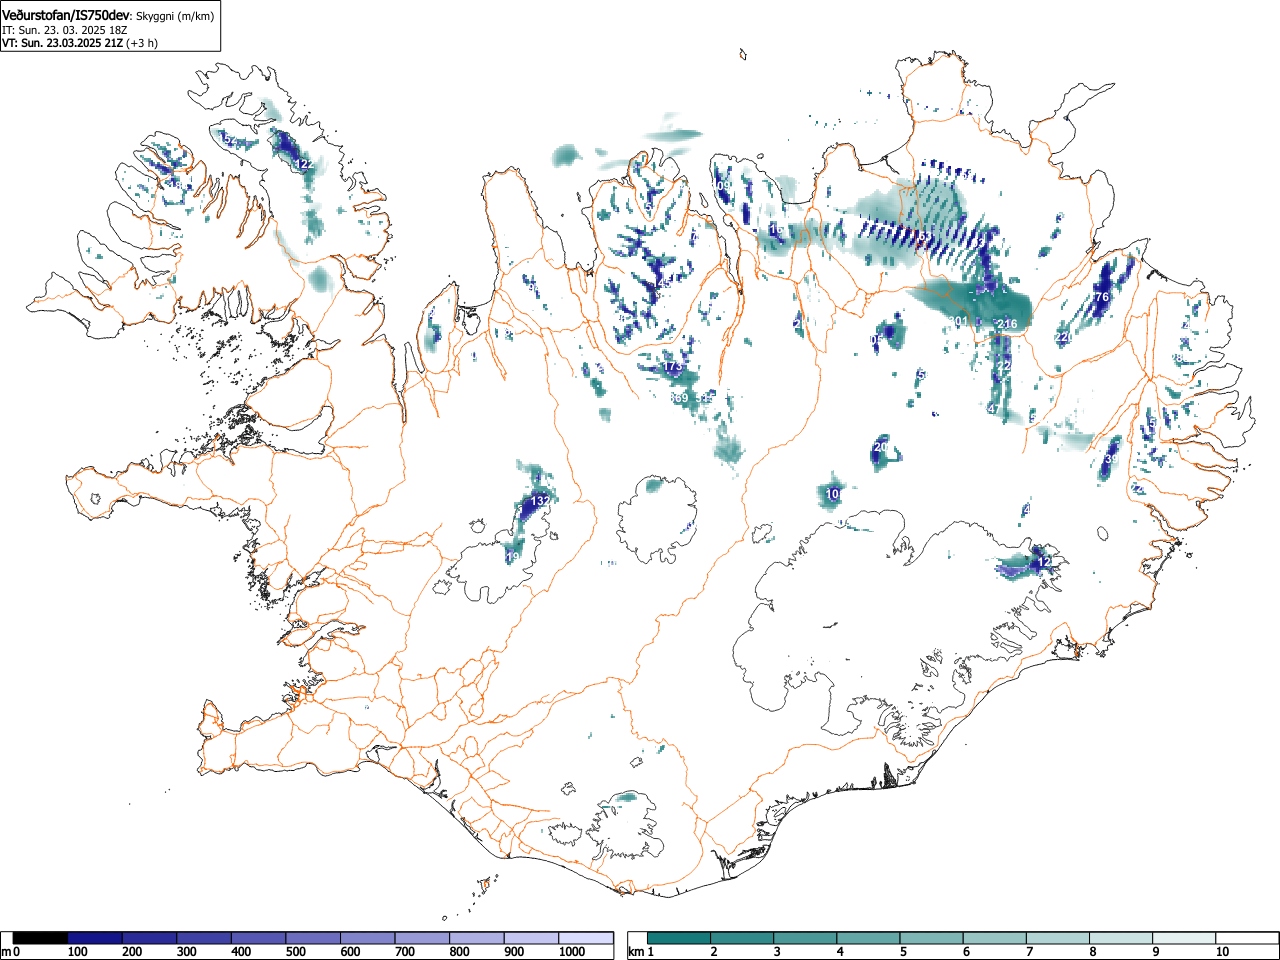This screenshot has height=960, width=1280.
Task: Click the 201 visibility value on the map
Action: pyautogui.click(x=959, y=321)
